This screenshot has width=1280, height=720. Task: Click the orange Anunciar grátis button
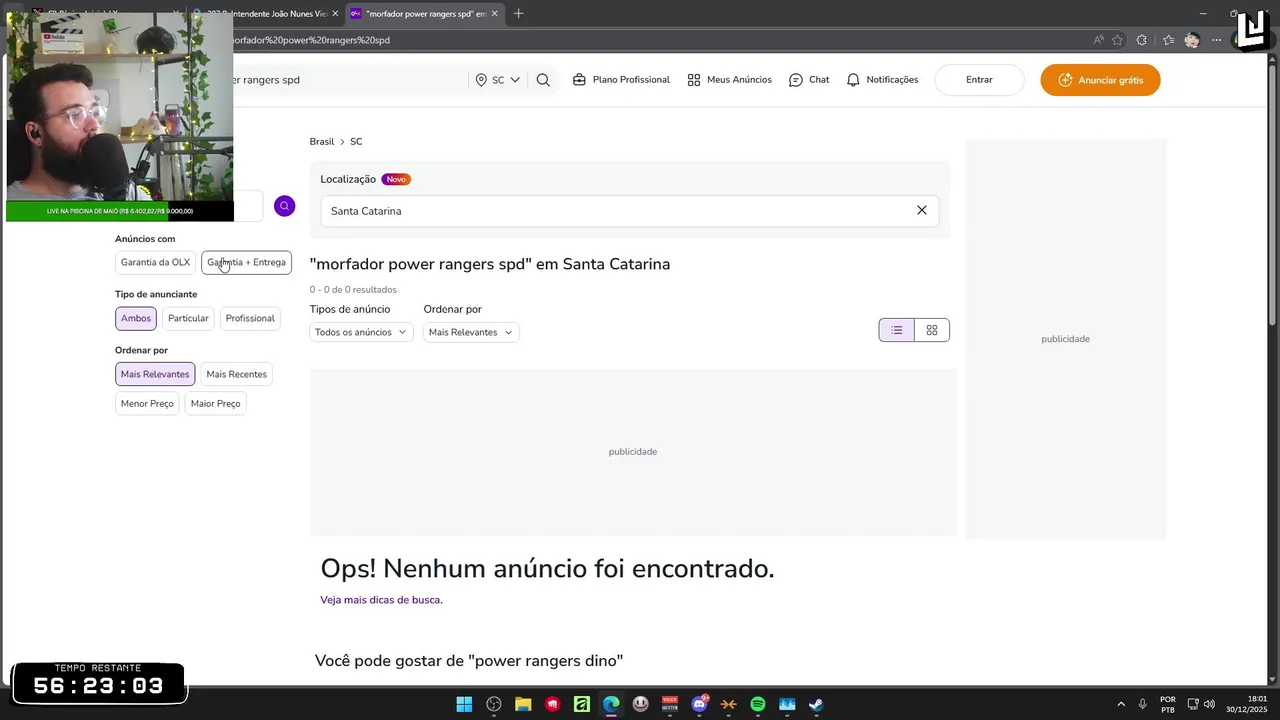[1100, 80]
